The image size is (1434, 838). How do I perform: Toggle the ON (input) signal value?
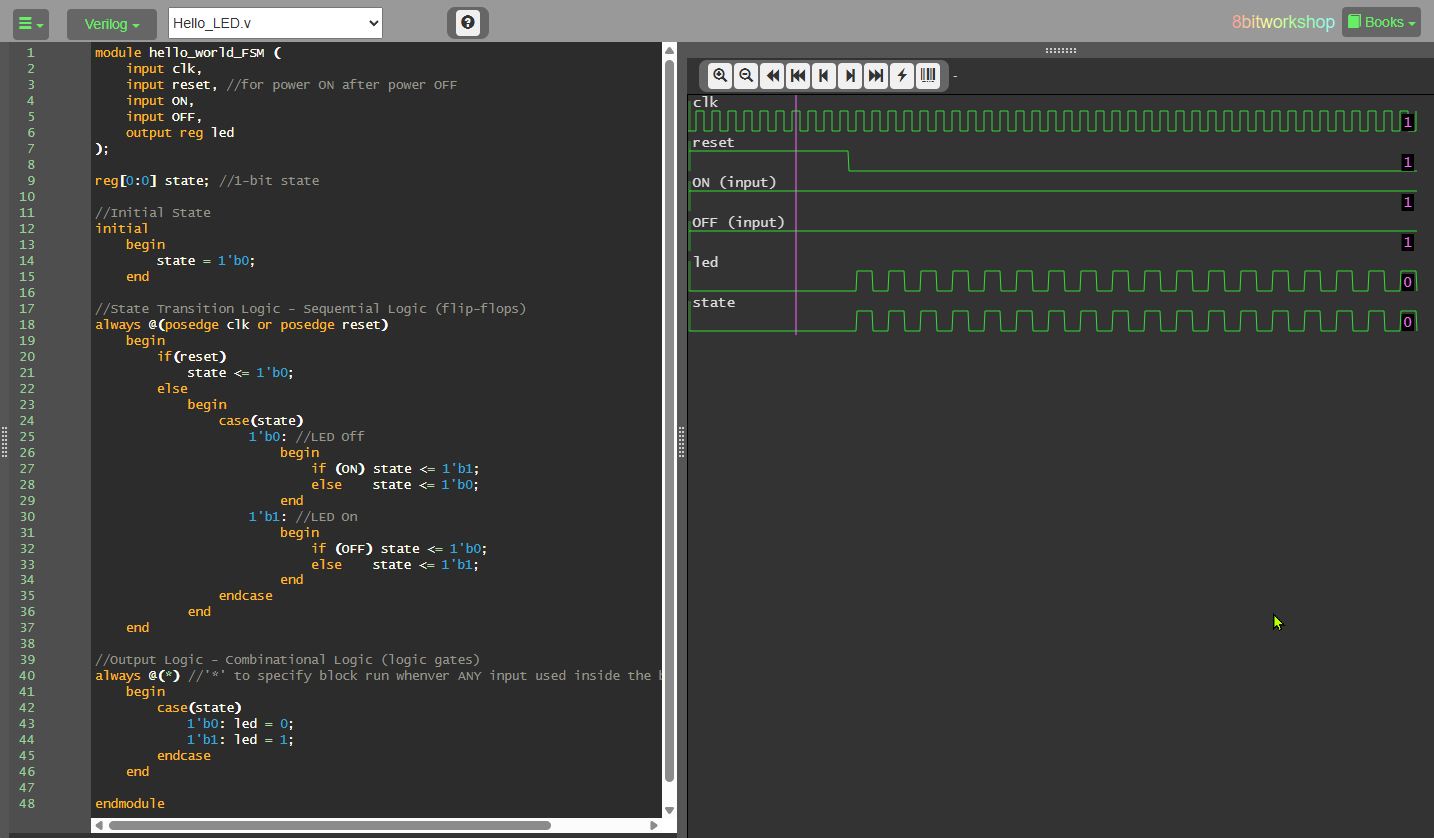[1407, 202]
